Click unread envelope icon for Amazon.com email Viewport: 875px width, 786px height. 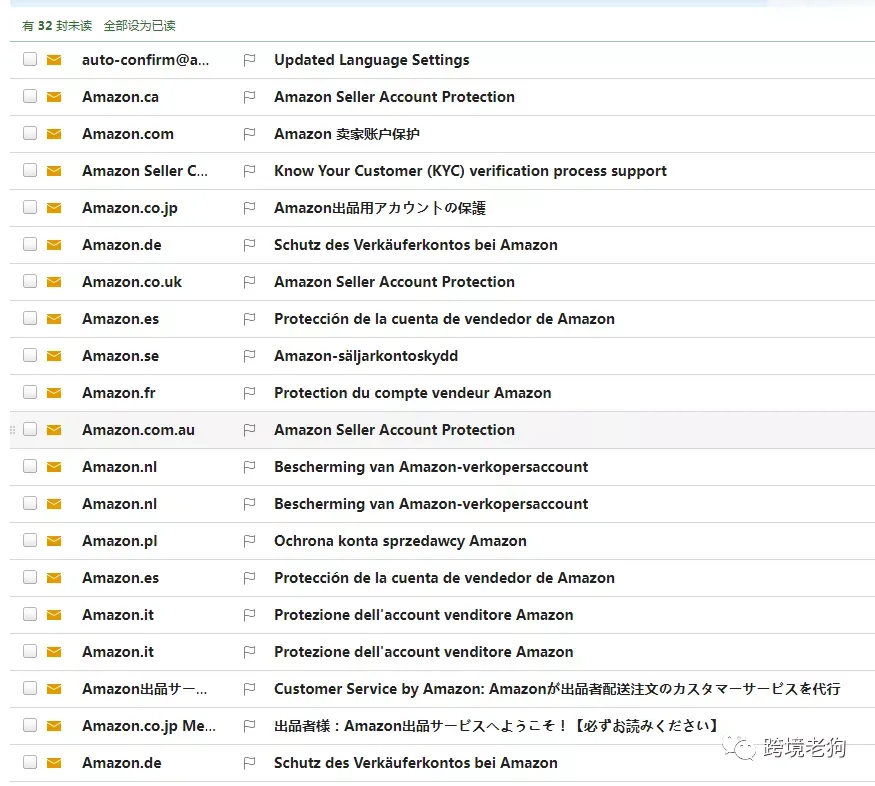point(54,134)
